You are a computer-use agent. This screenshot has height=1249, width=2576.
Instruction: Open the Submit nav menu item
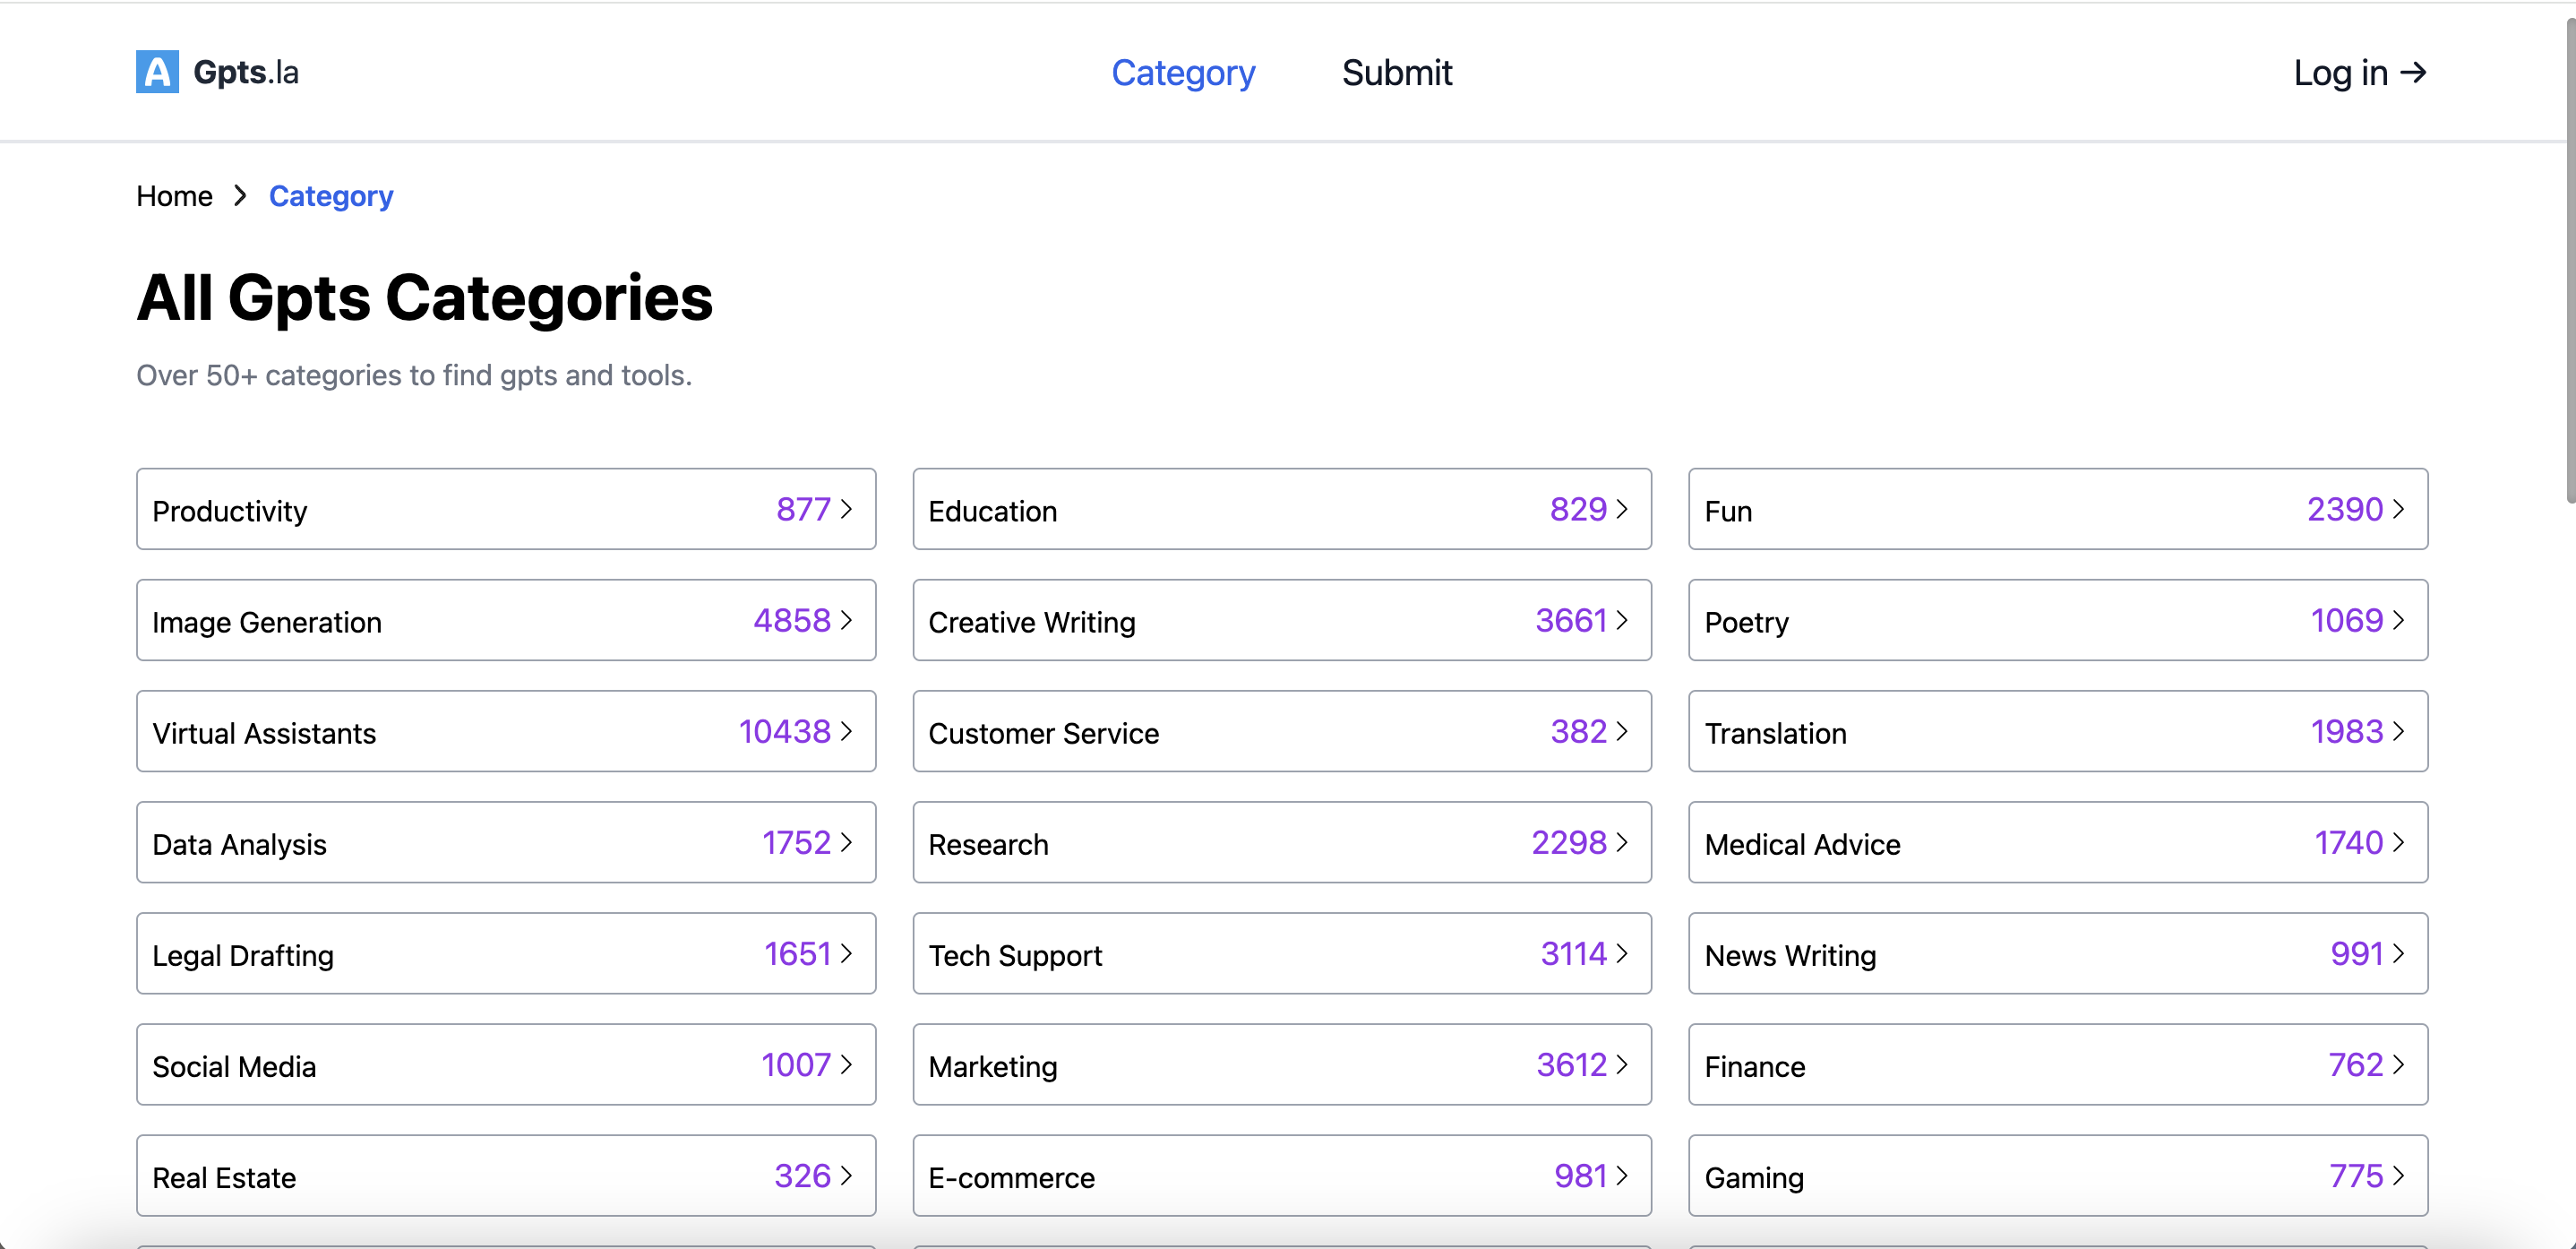click(x=1396, y=72)
